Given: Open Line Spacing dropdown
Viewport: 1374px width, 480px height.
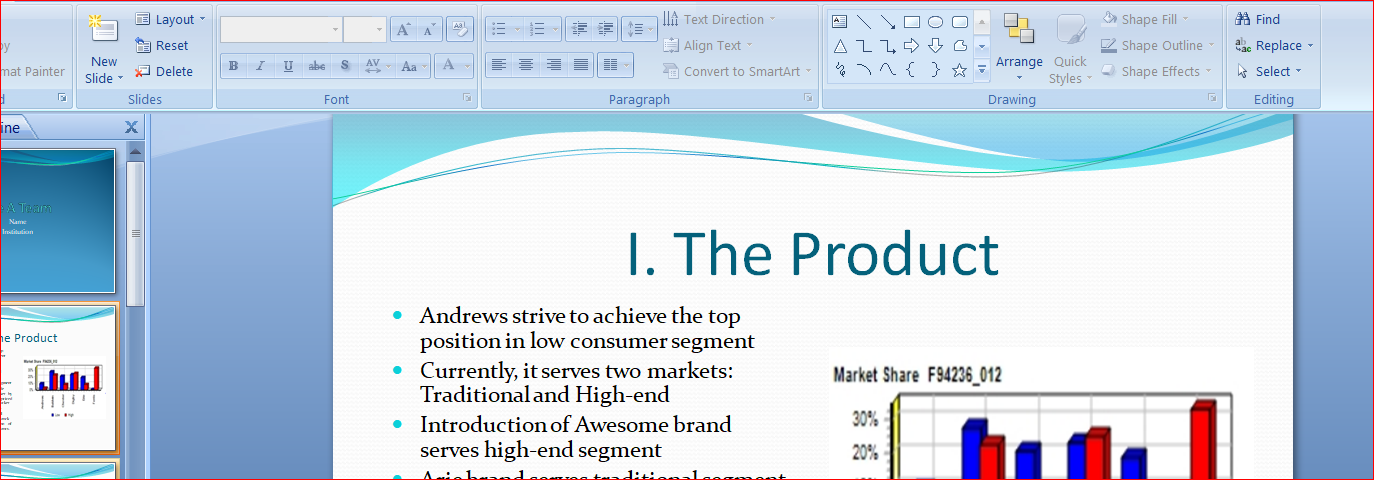Looking at the screenshot, I should (x=639, y=29).
